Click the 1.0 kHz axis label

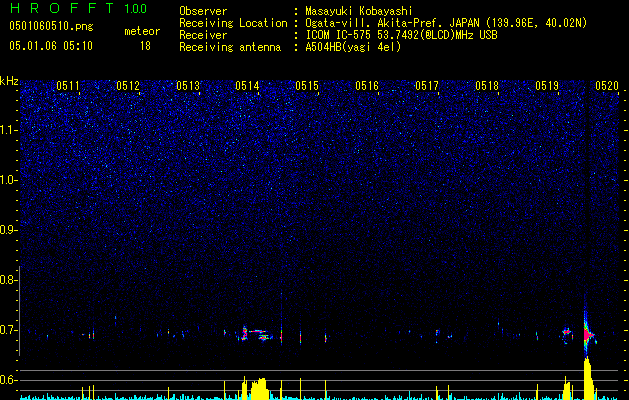8,180
